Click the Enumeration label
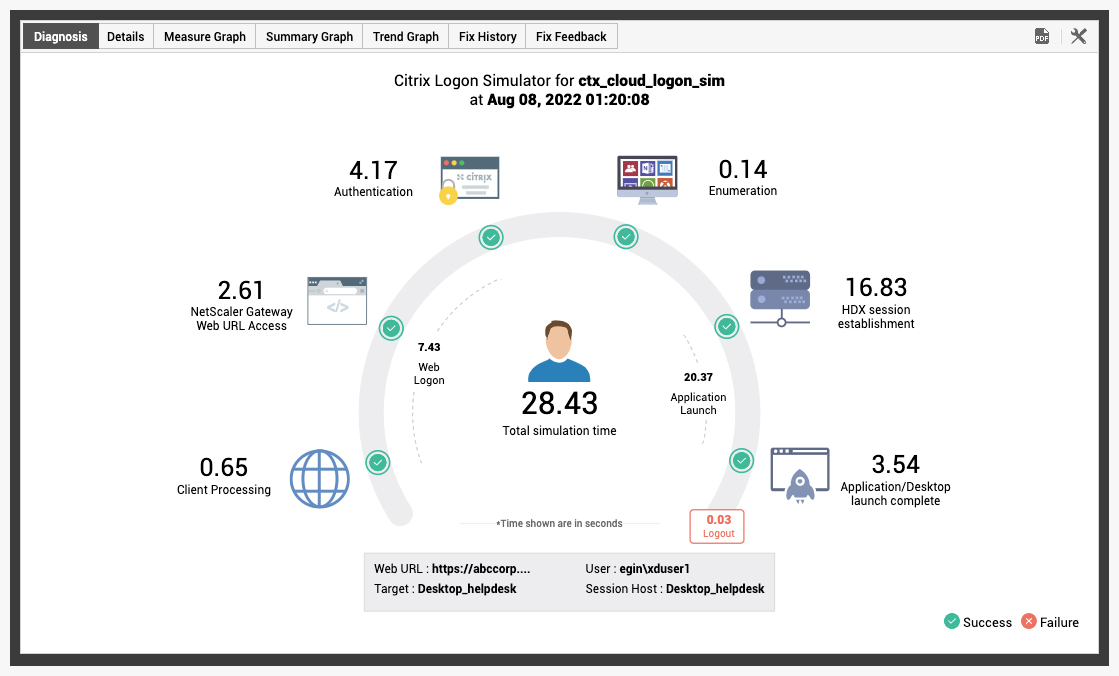The width and height of the screenshot is (1119, 676). (x=743, y=191)
